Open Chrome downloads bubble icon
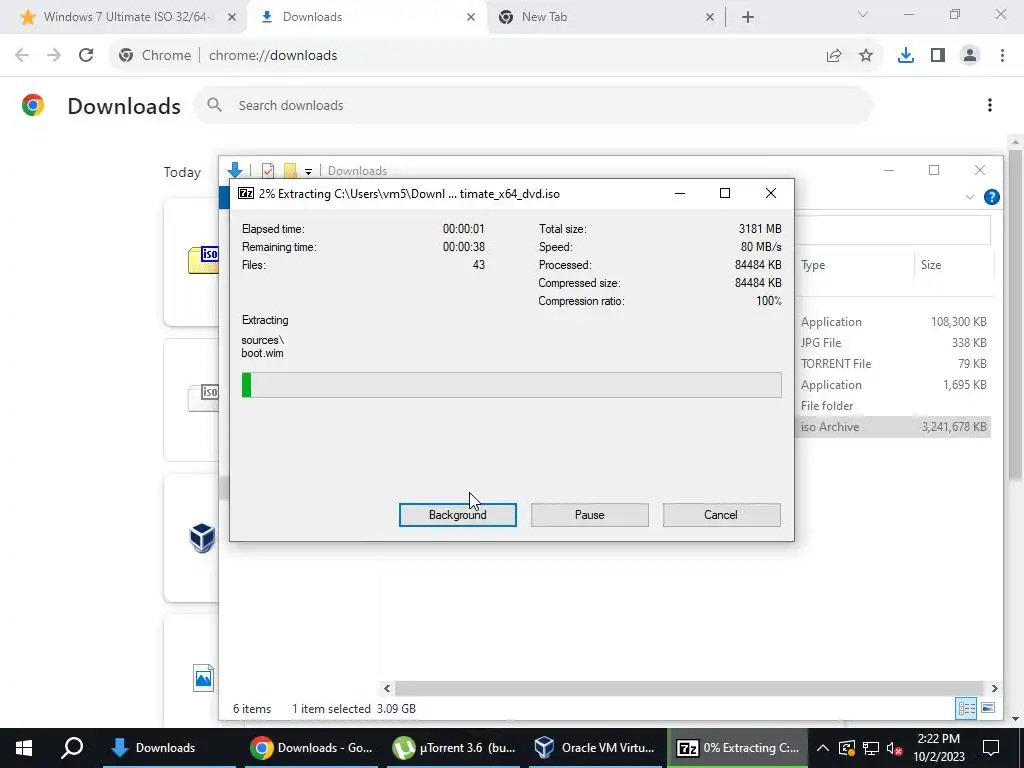Screen dimensions: 1024x768 point(906,56)
